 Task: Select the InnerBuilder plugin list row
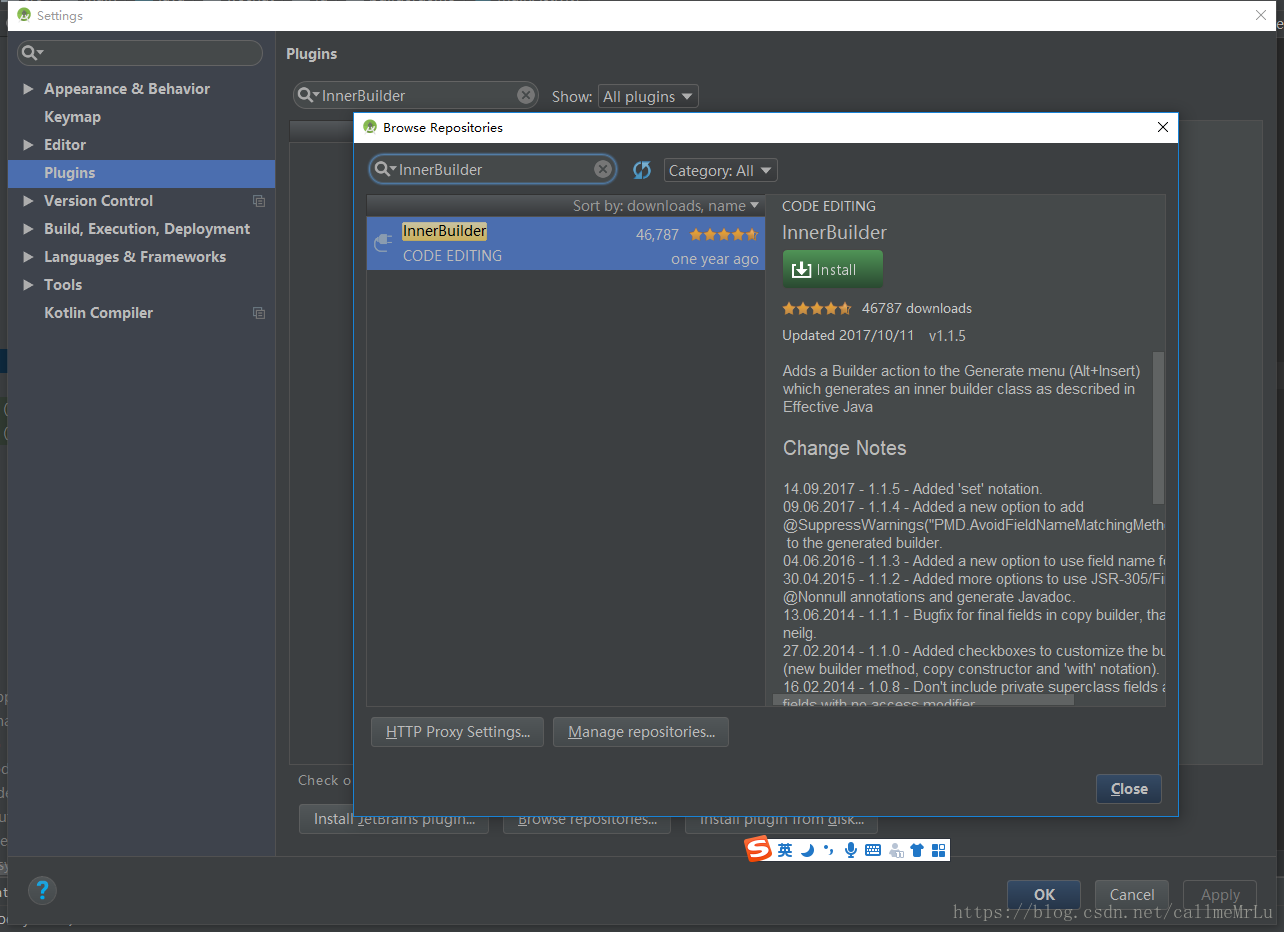(x=566, y=243)
